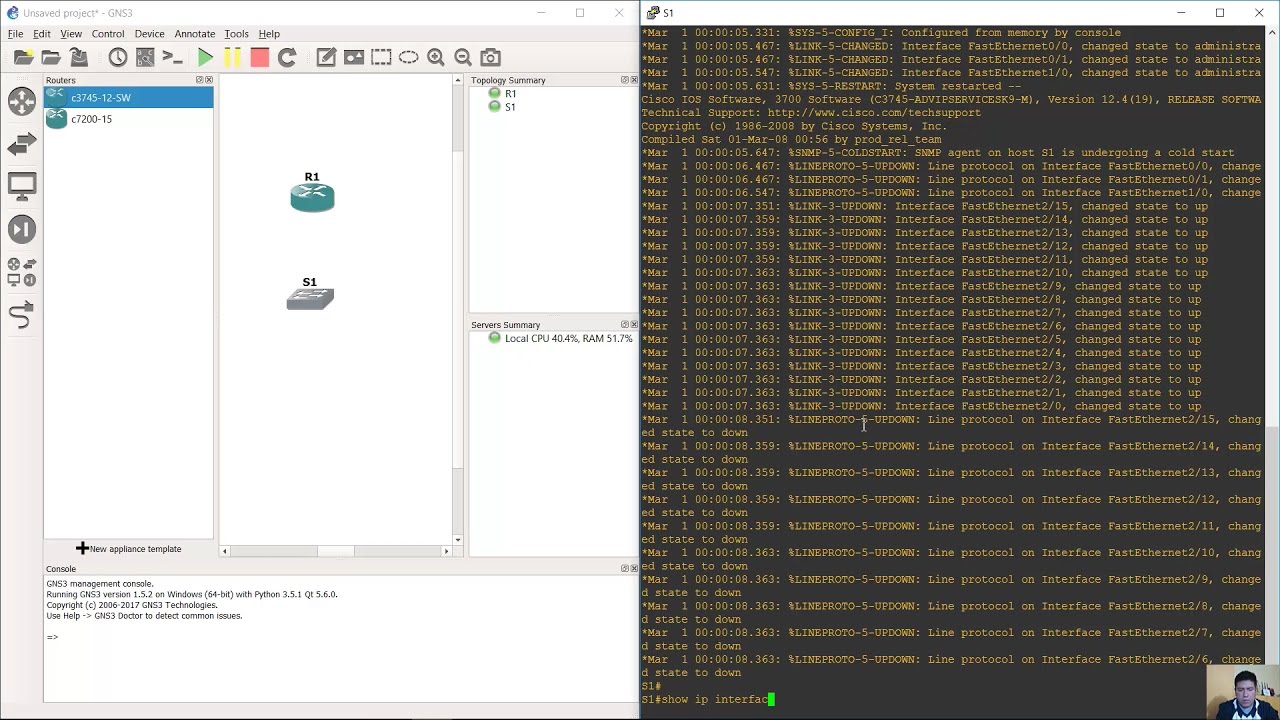Undock the Topology Summary panel
The image size is (1280, 720).
pyautogui.click(x=625, y=80)
